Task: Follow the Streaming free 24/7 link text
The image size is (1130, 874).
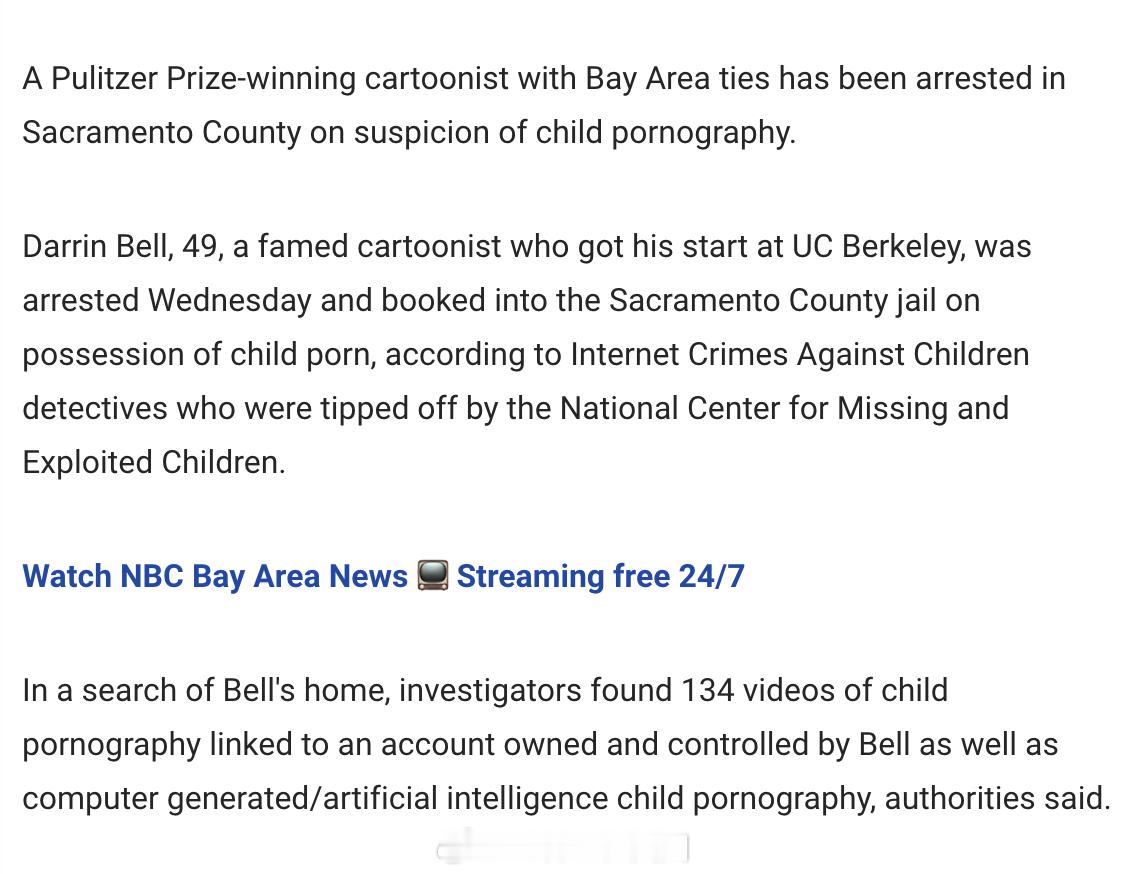Action: tap(600, 576)
